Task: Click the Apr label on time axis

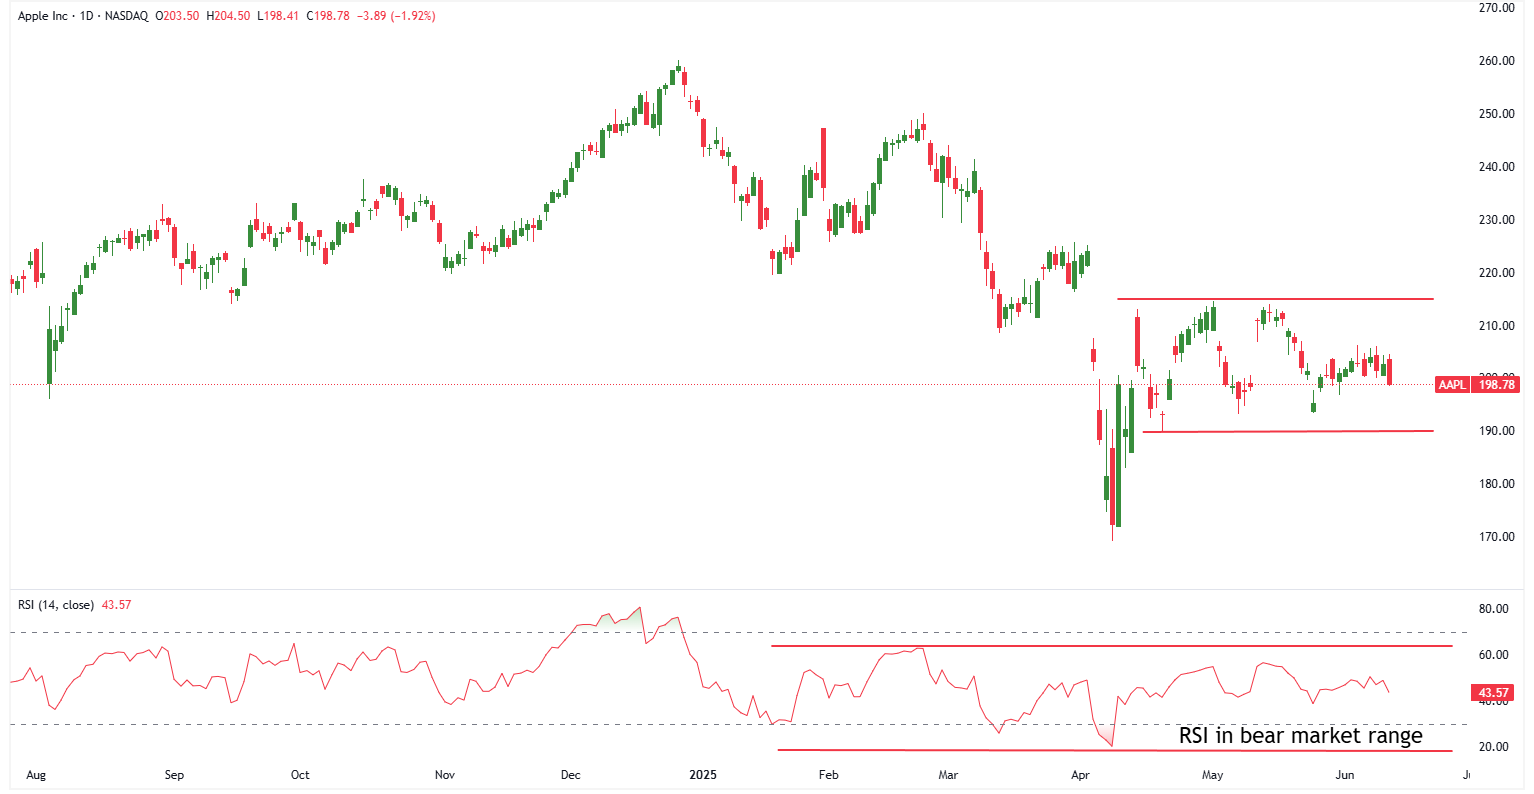Action: click(1080, 775)
